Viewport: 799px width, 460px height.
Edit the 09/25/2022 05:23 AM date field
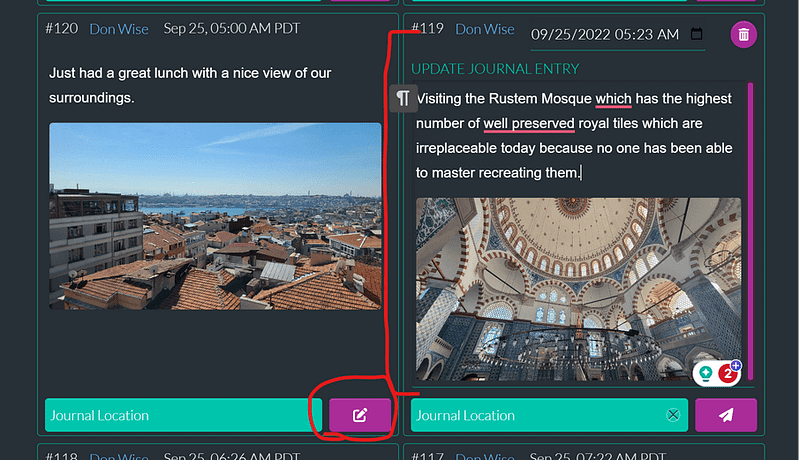pos(605,34)
